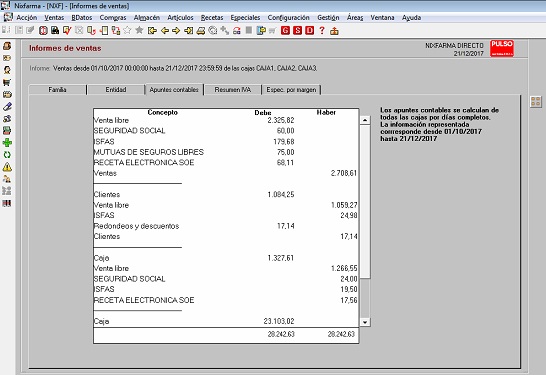This screenshot has height=375, width=546.
Task: Click the yellow left arrow toolbar icon
Action: pyautogui.click(x=165, y=31)
